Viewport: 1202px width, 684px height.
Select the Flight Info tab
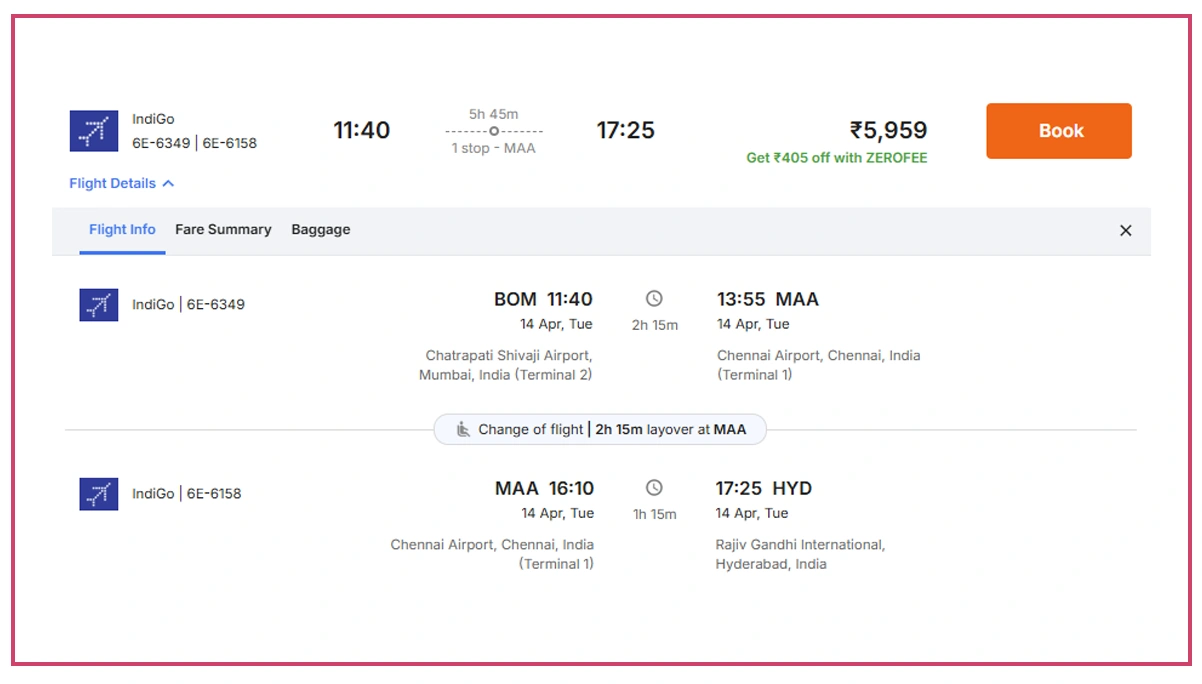click(122, 229)
